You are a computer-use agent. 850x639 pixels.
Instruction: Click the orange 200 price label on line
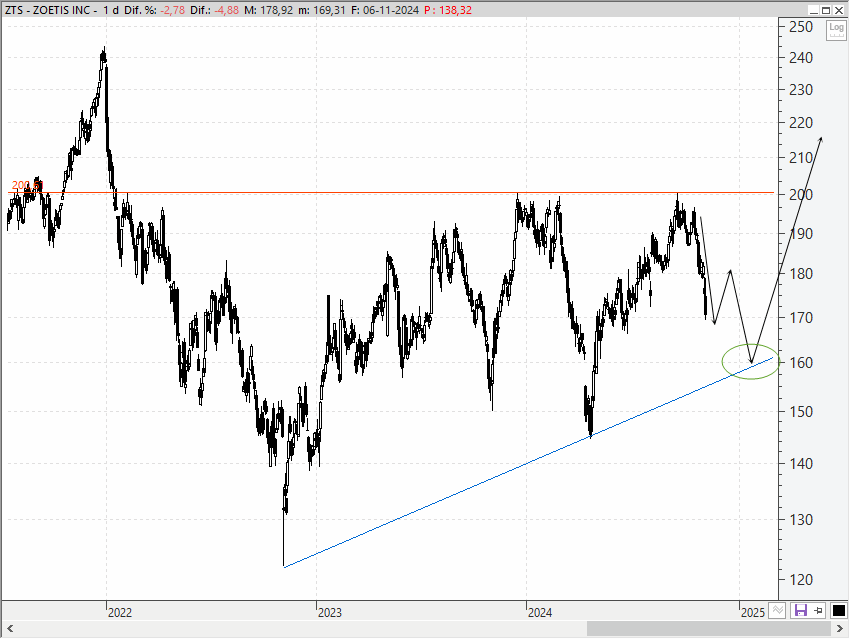pos(27,185)
